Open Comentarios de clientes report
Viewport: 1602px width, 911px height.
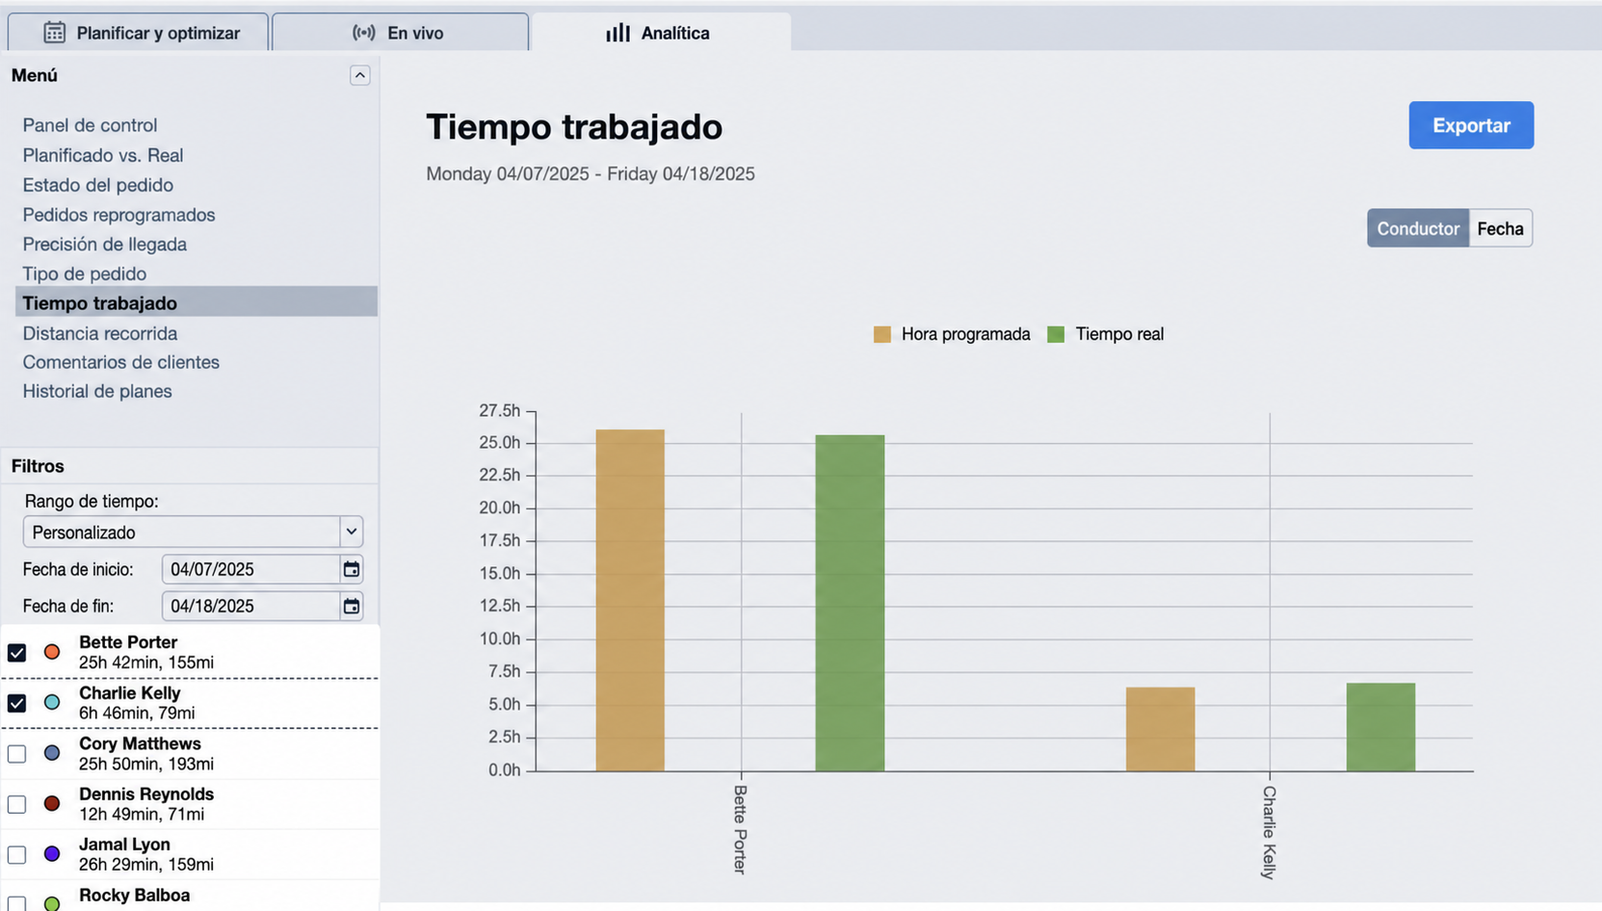coord(121,362)
